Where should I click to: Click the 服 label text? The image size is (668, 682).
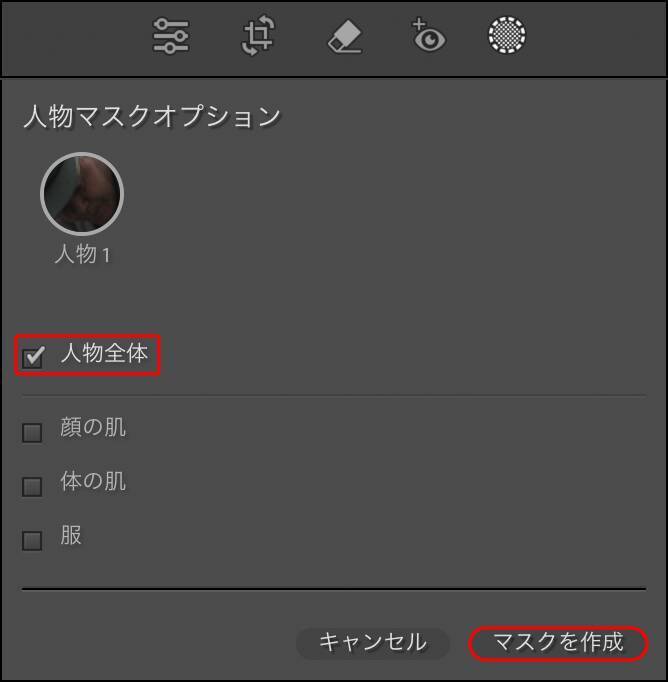(71, 535)
